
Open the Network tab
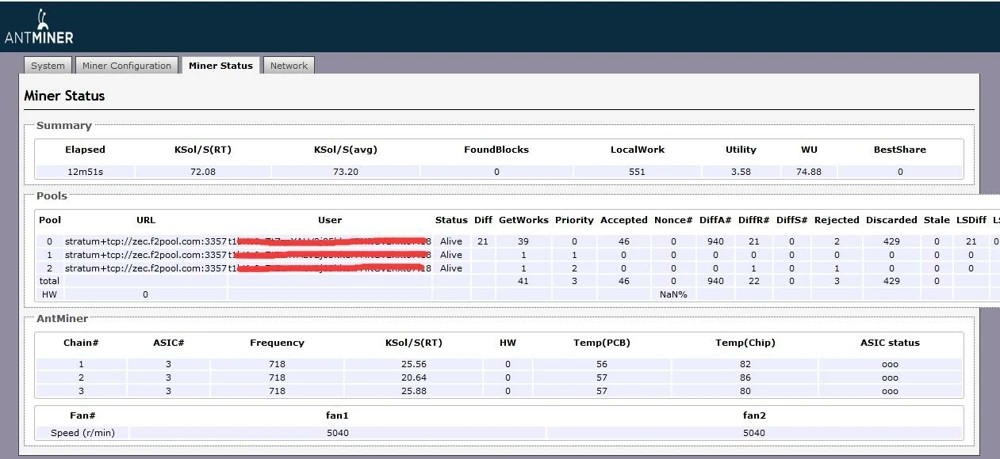pyautogui.click(x=289, y=66)
